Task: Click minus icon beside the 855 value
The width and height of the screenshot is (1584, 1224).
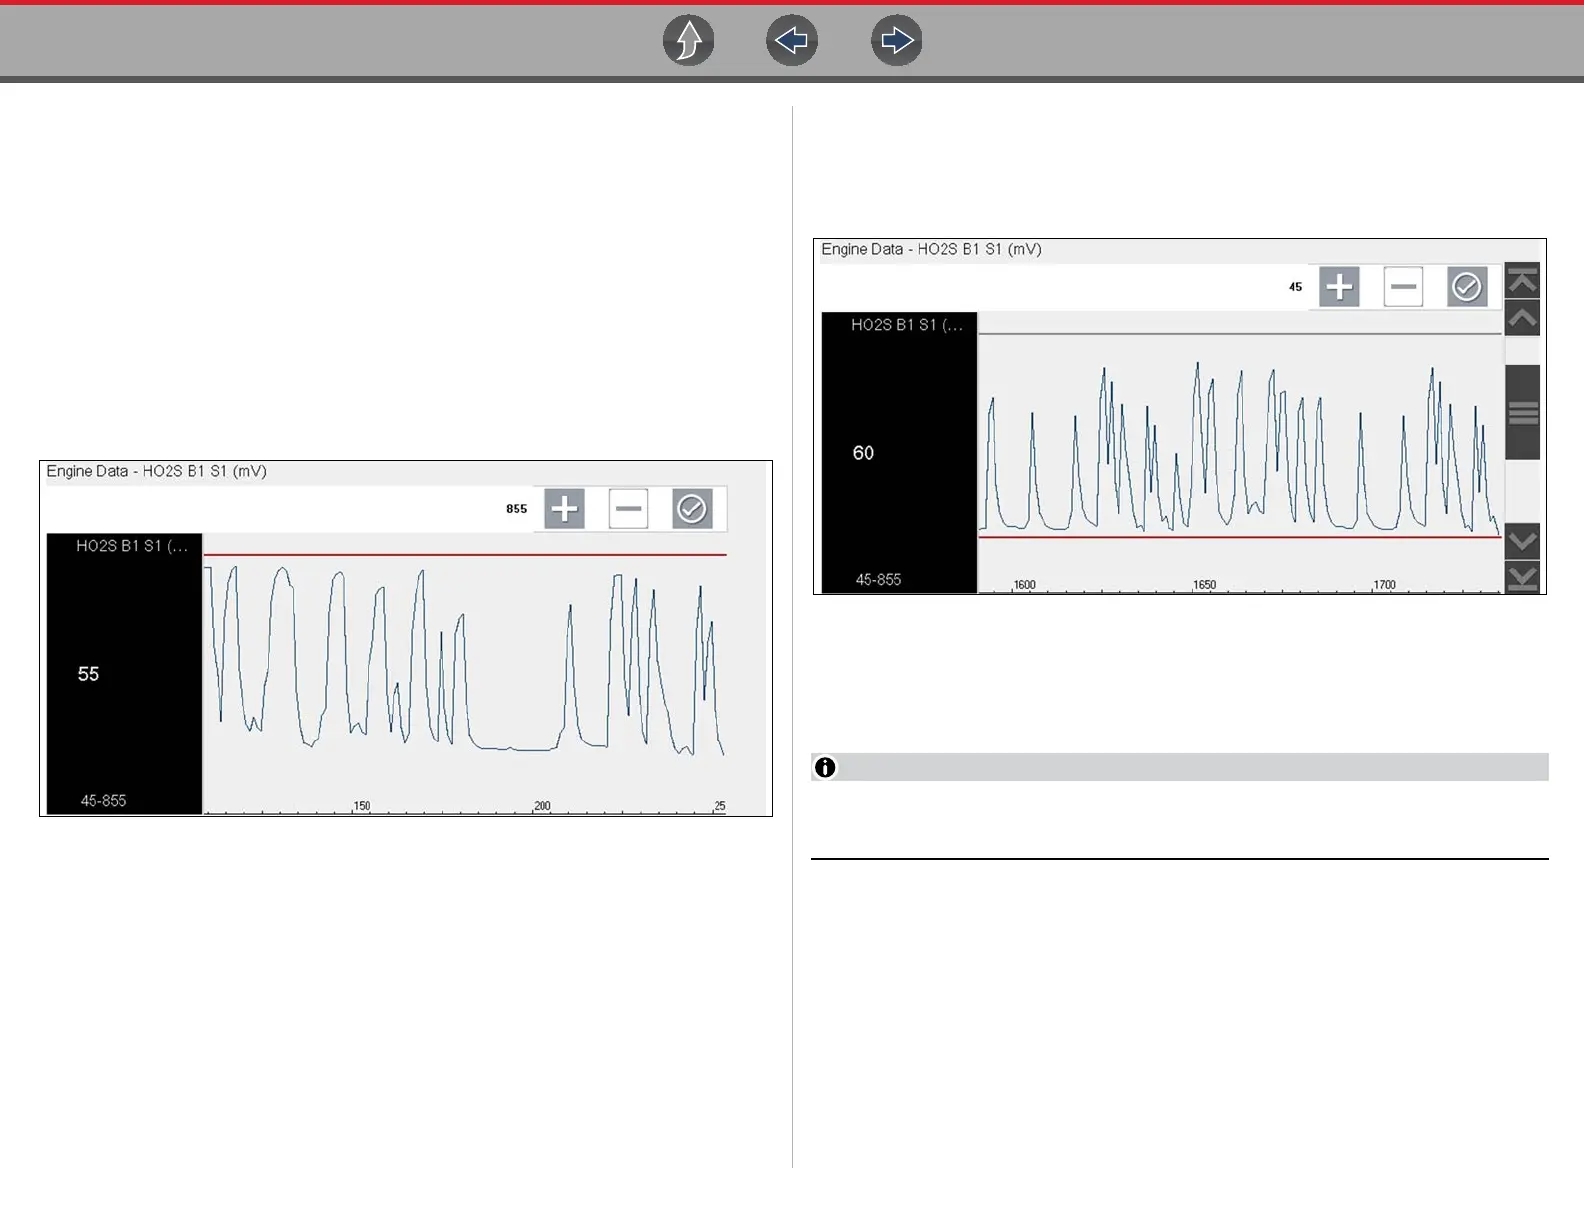Action: coord(628,509)
